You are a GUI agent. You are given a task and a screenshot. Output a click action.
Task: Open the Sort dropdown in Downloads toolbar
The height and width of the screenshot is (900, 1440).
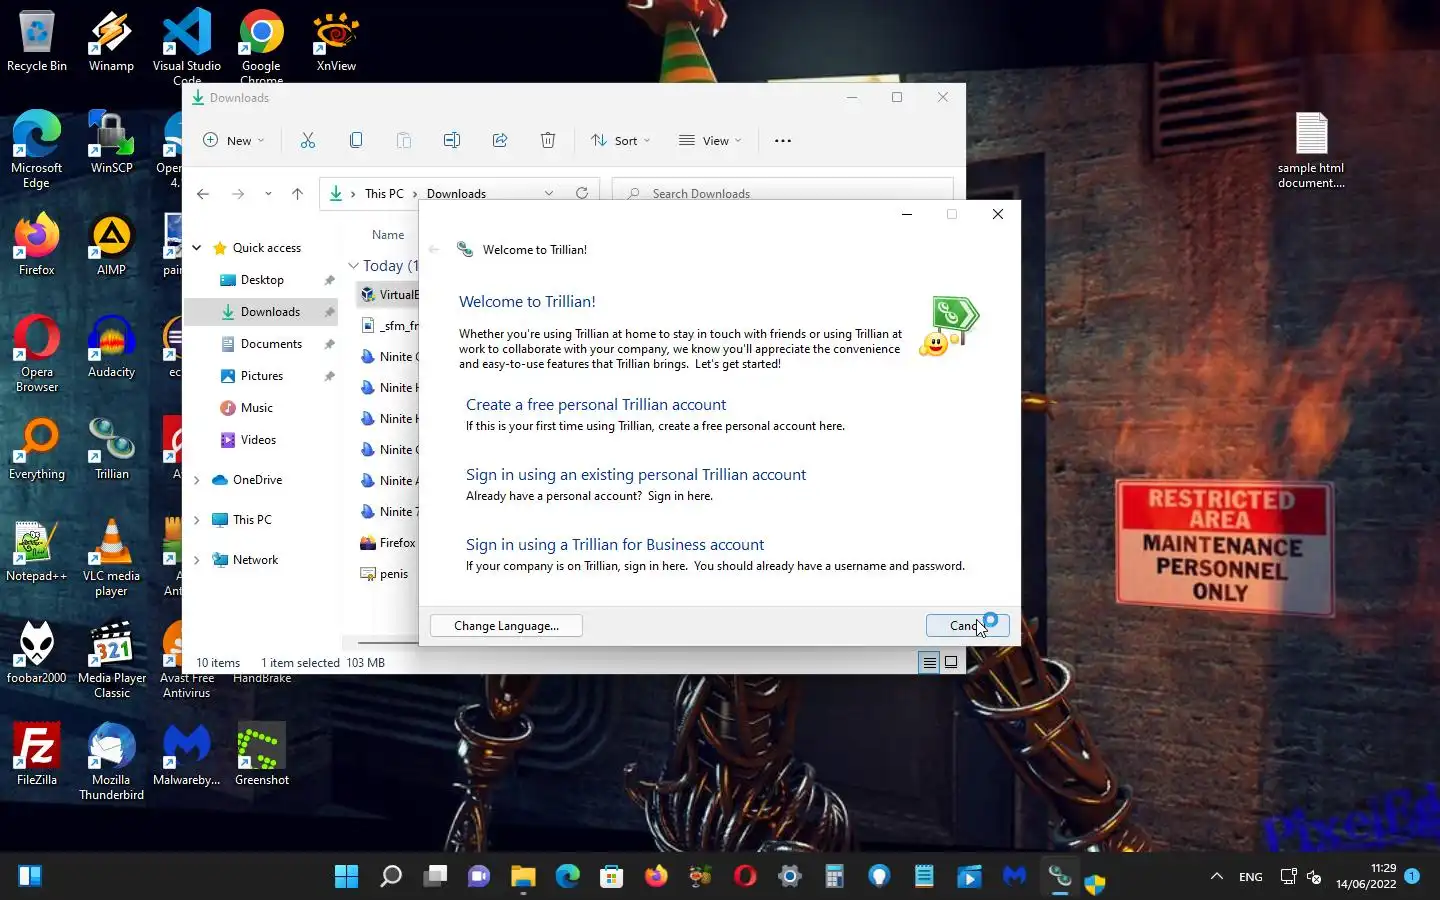[x=621, y=140]
